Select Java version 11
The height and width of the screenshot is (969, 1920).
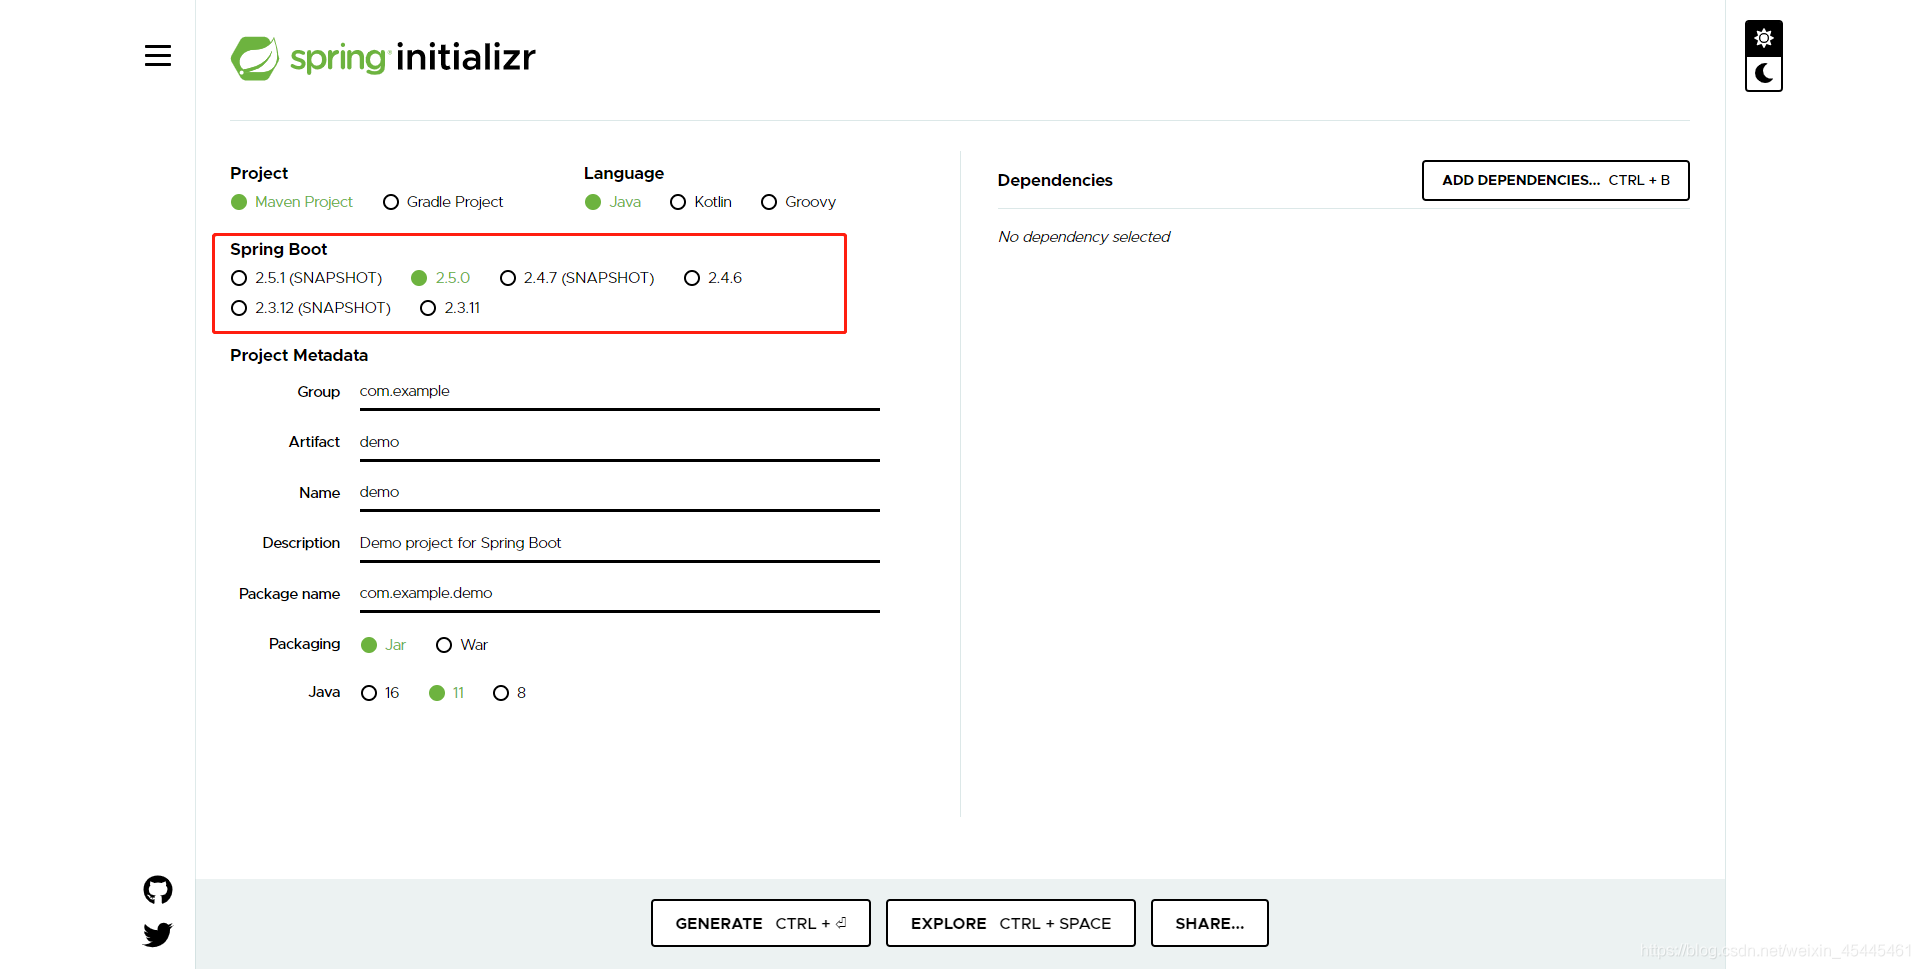(x=446, y=693)
